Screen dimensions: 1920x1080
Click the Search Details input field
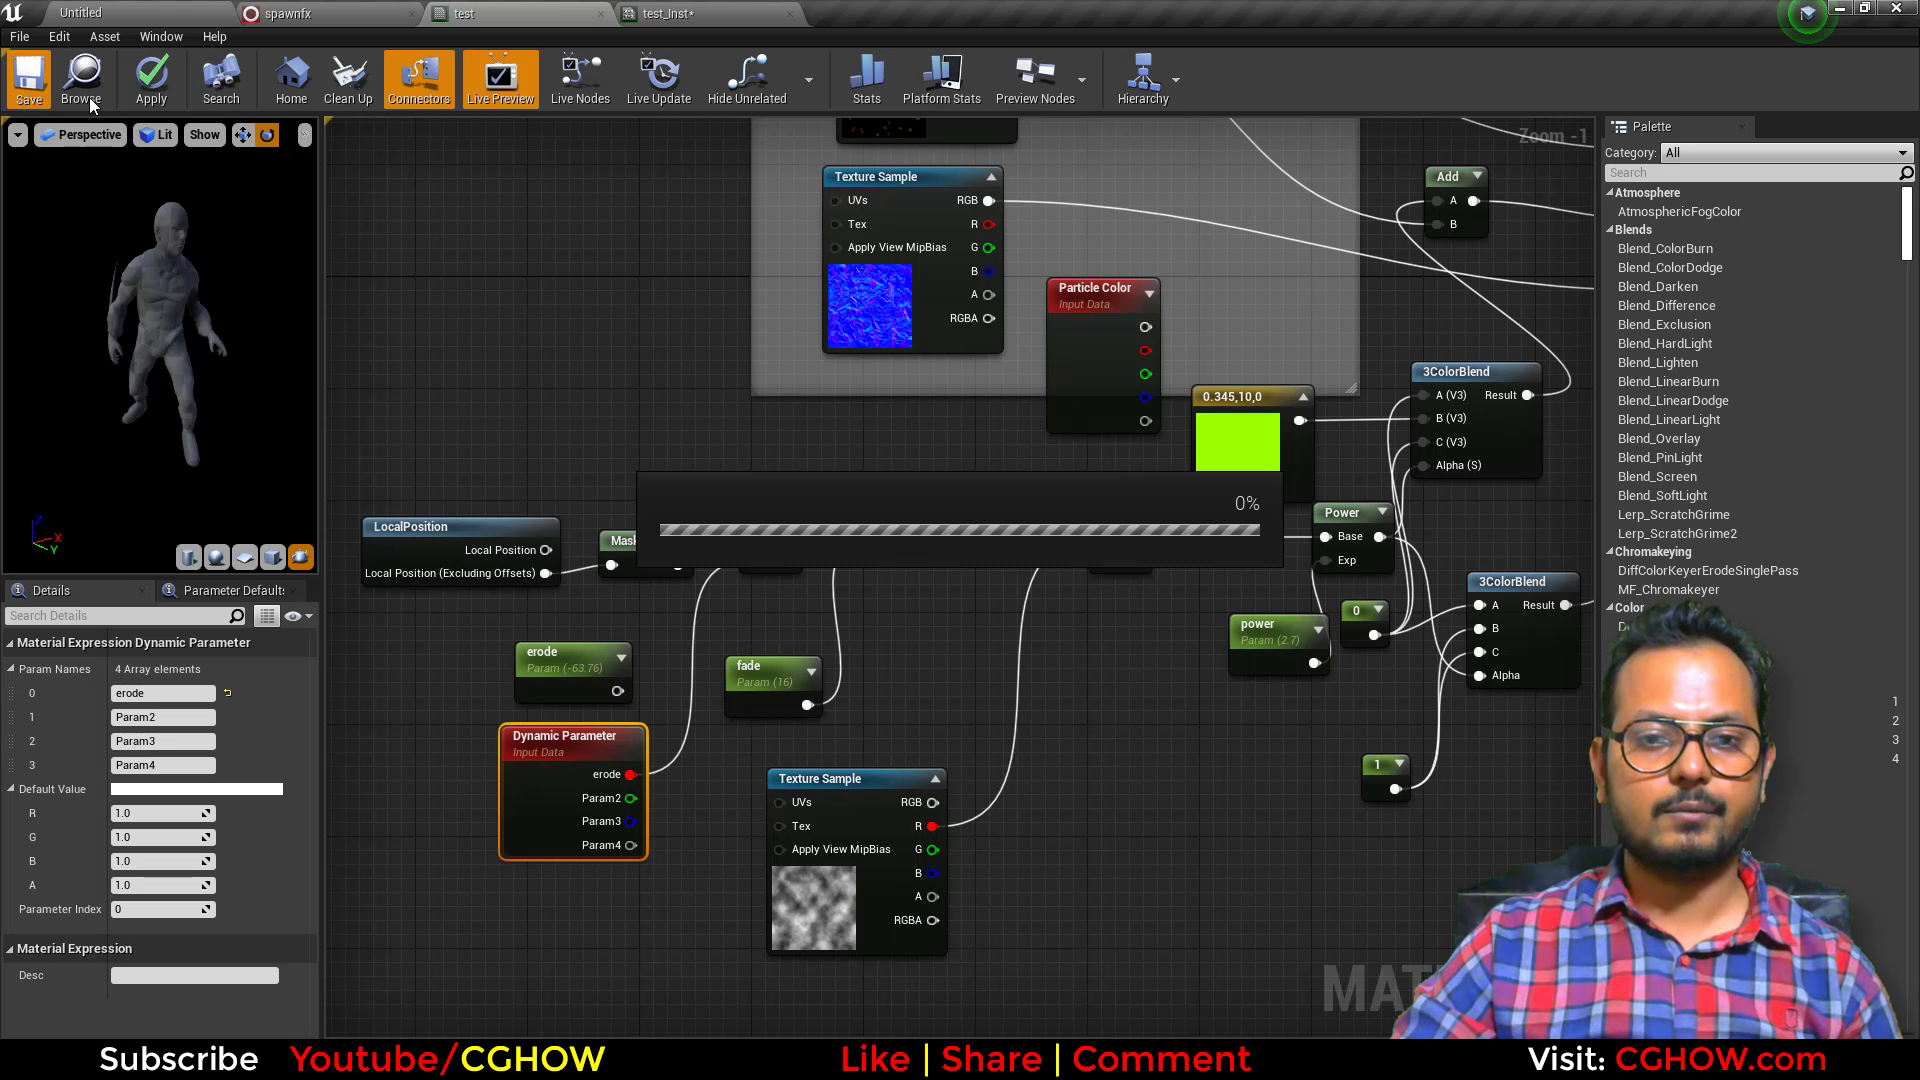[120, 615]
